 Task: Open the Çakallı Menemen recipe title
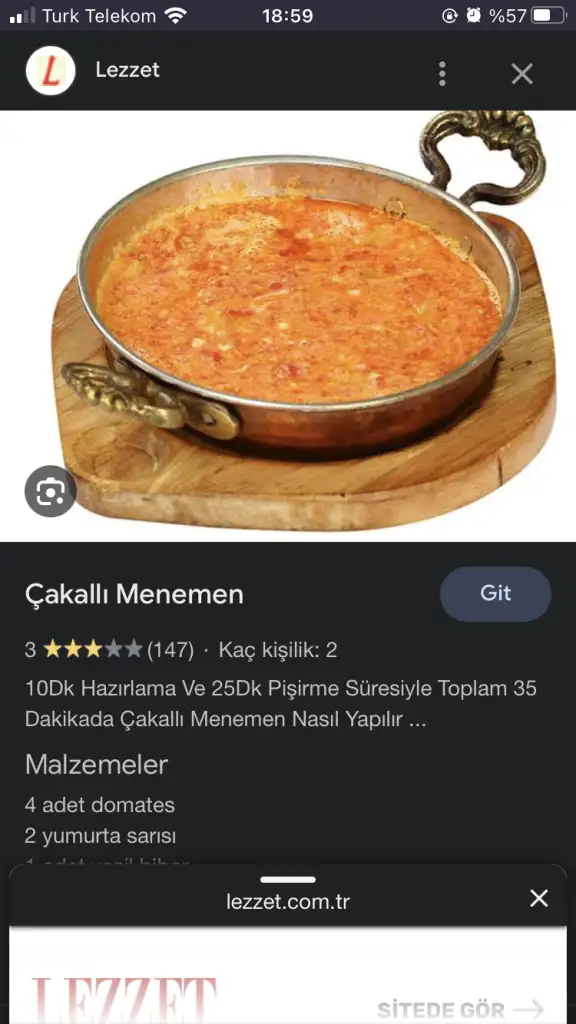(135, 595)
